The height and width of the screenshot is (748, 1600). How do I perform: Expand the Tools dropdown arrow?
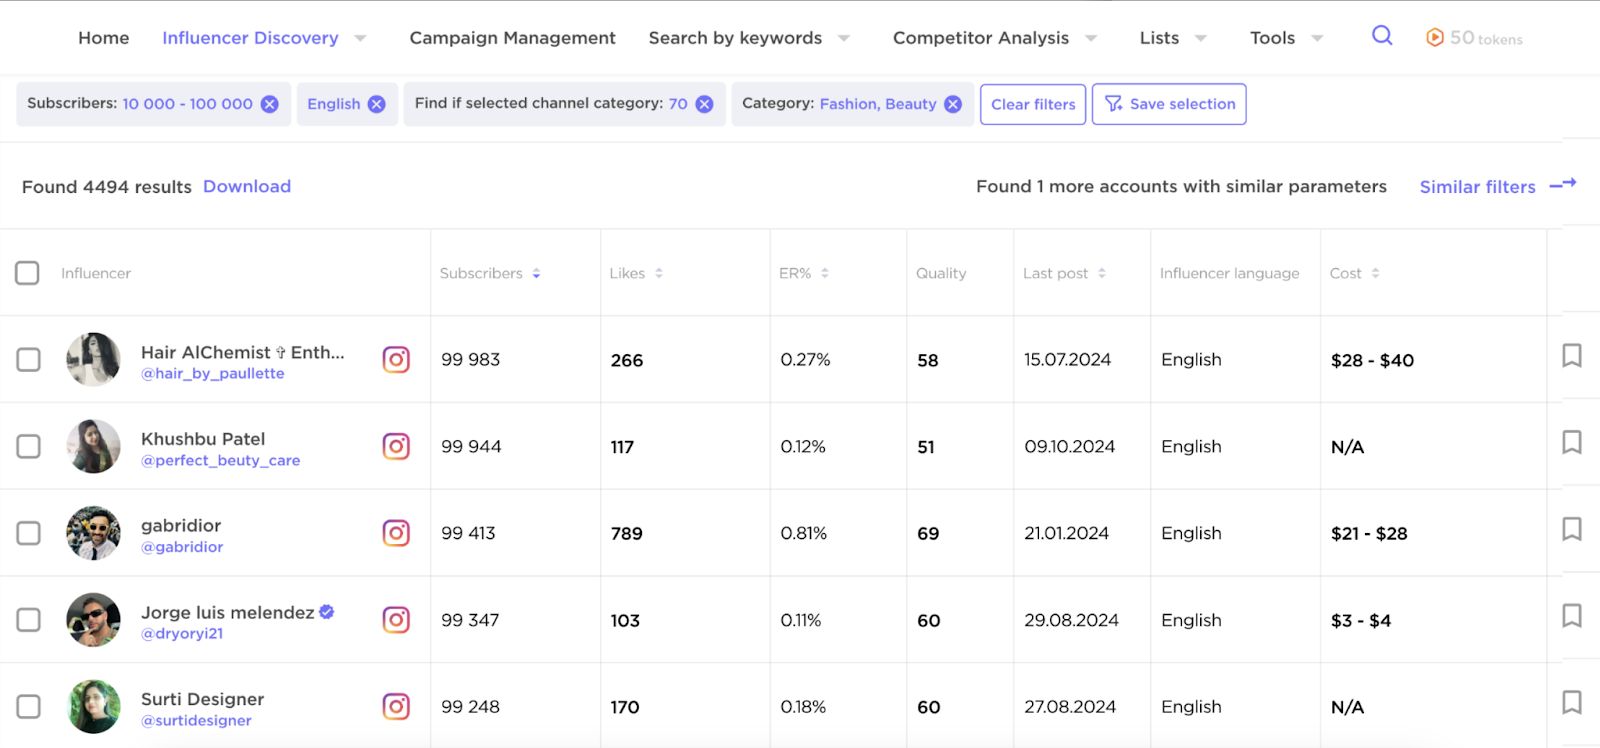(x=1317, y=38)
